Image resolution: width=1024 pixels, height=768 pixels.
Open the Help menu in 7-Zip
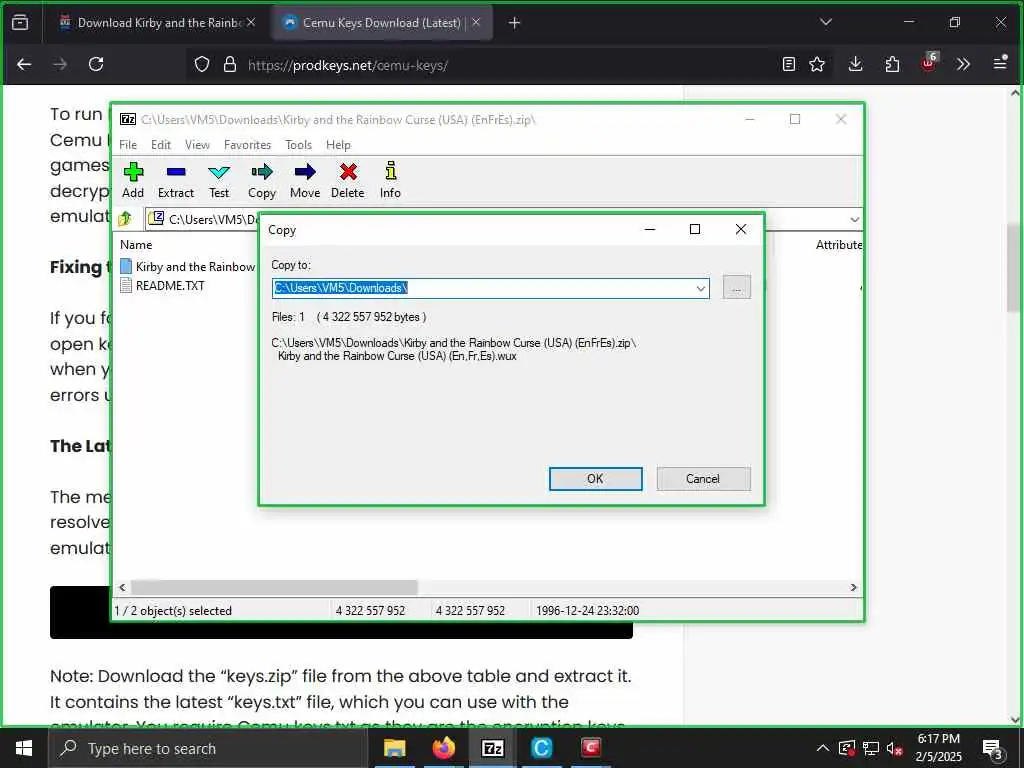point(338,145)
